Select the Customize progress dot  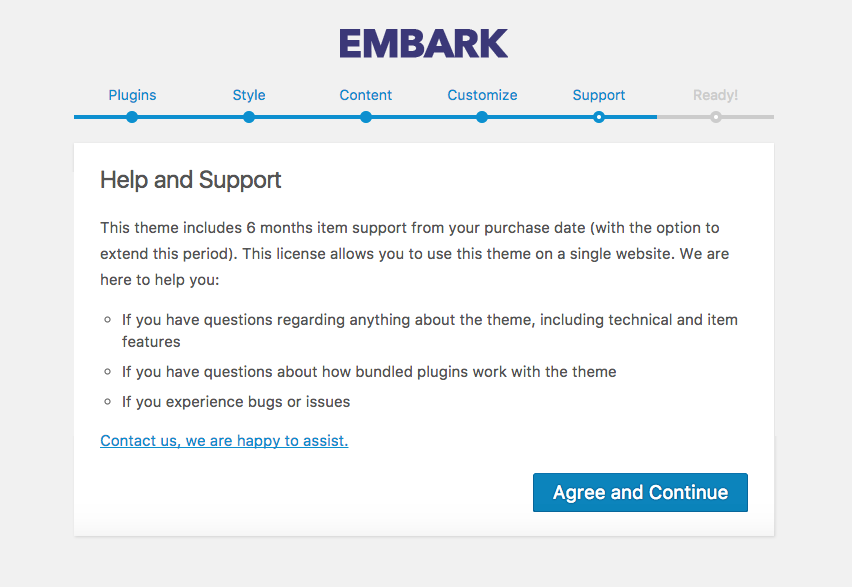(482, 117)
